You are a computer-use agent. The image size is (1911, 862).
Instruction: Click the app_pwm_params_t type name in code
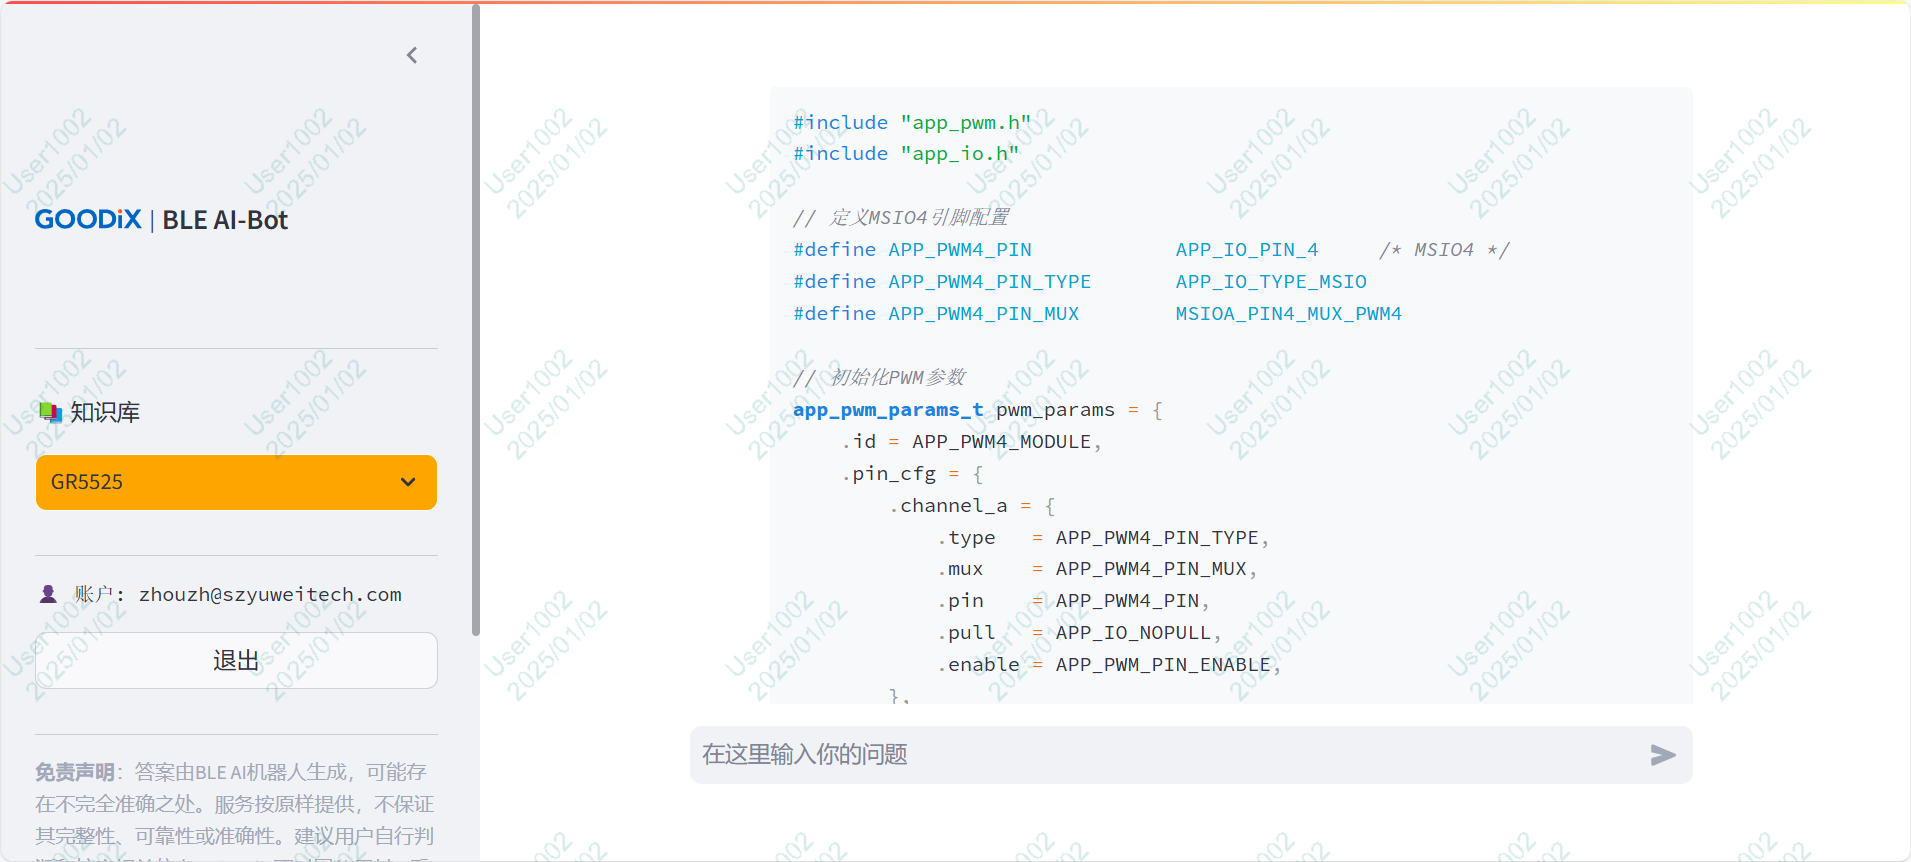pos(888,410)
